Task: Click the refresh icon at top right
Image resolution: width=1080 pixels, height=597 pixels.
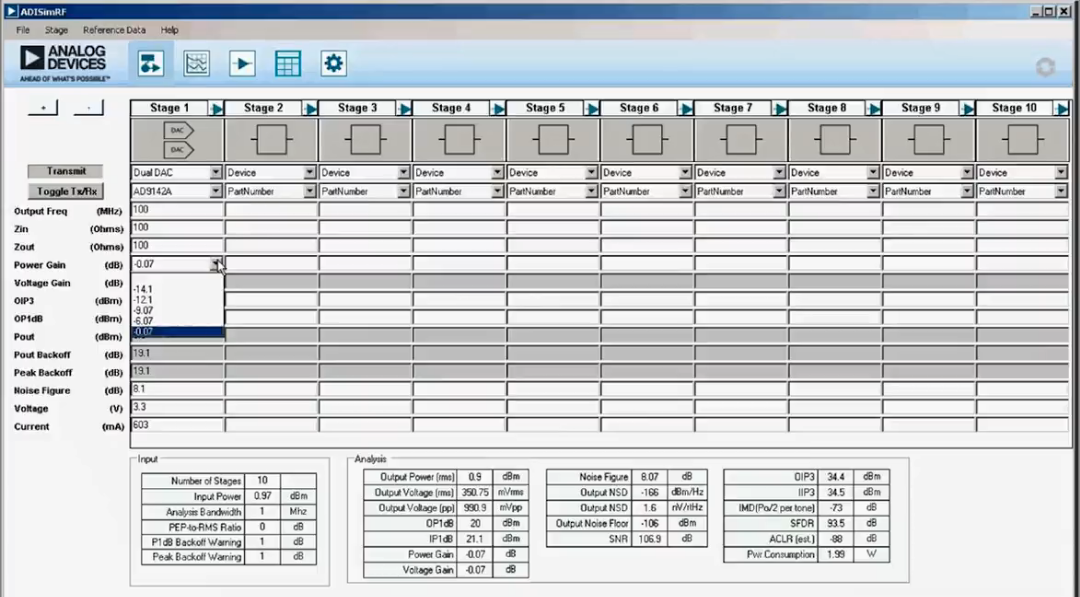Action: pos(1045,67)
